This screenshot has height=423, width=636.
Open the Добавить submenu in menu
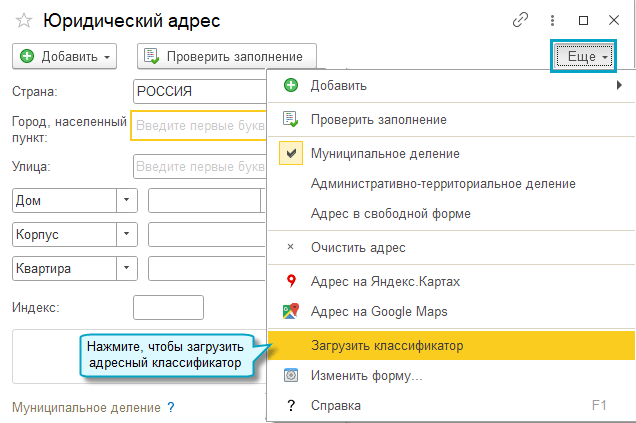450,86
